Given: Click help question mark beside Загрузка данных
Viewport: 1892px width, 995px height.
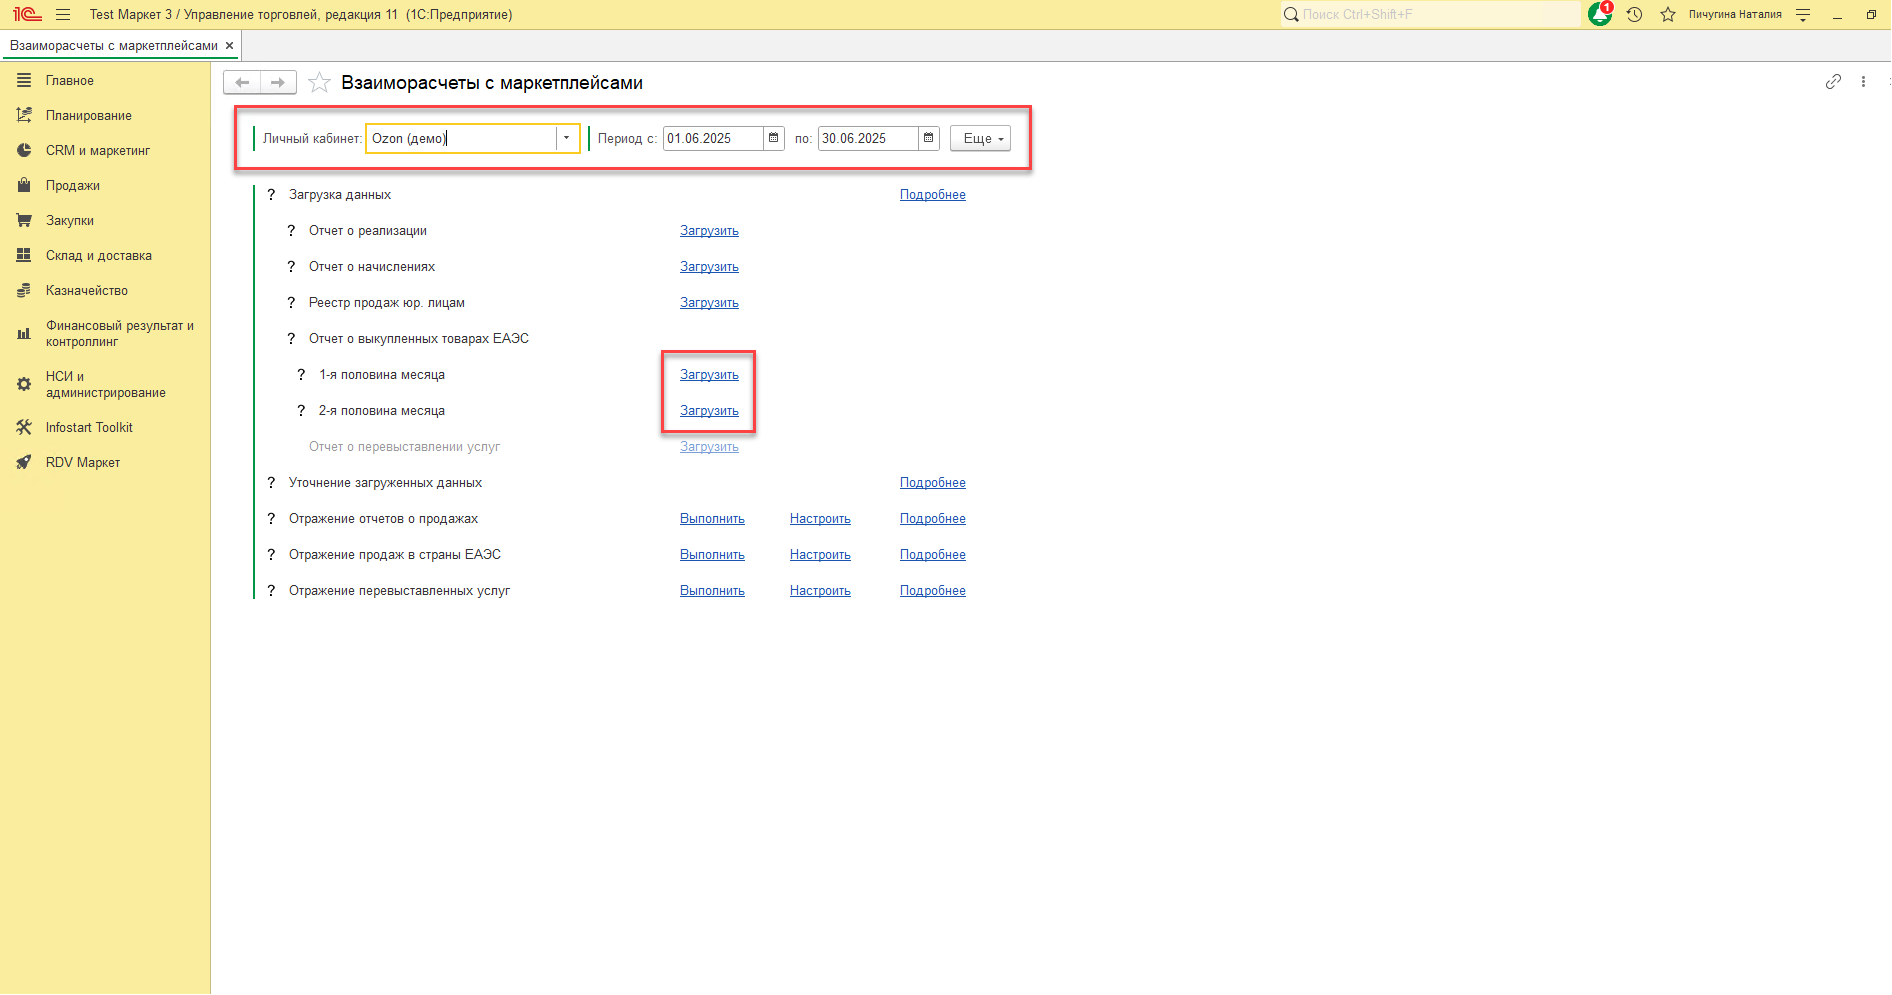Looking at the screenshot, I should pos(271,195).
